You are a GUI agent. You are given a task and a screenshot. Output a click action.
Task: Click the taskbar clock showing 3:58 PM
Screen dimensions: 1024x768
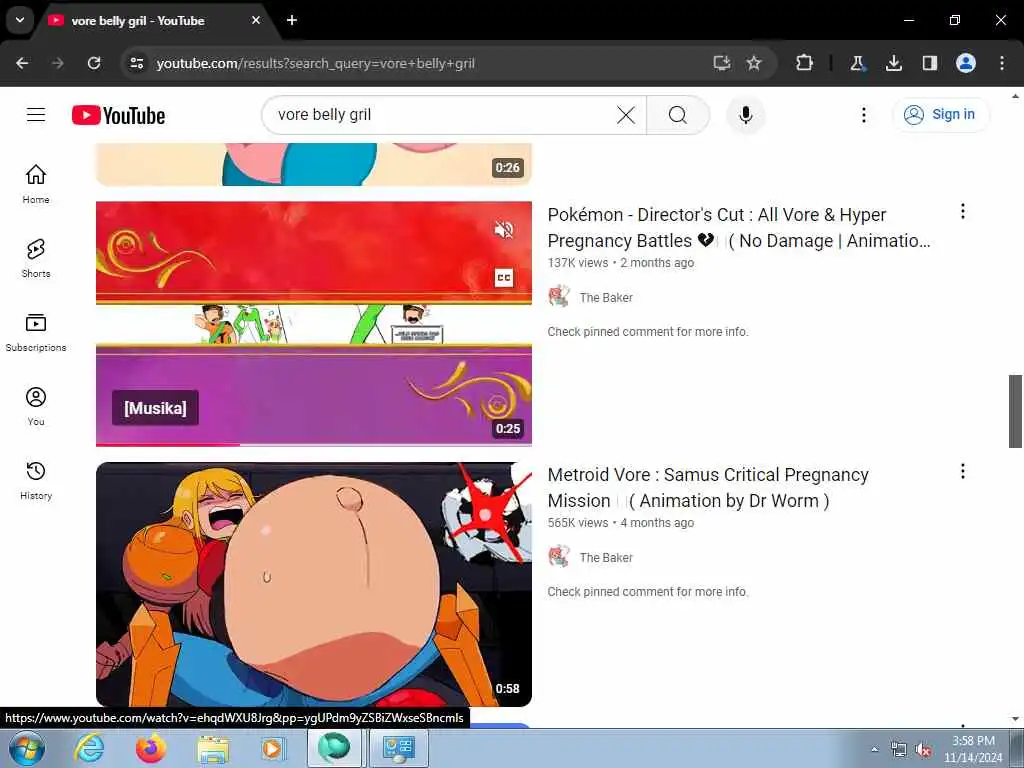973,748
